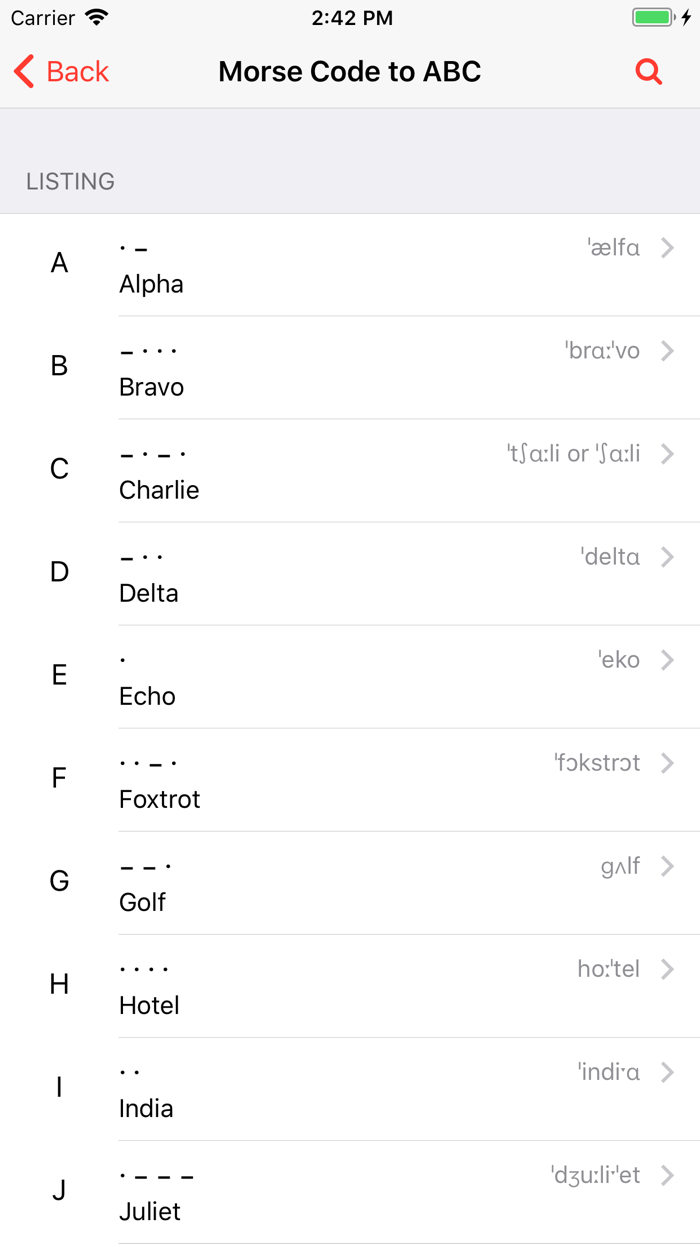Tap the letter A on the left
This screenshot has height=1244, width=700.
(x=60, y=263)
